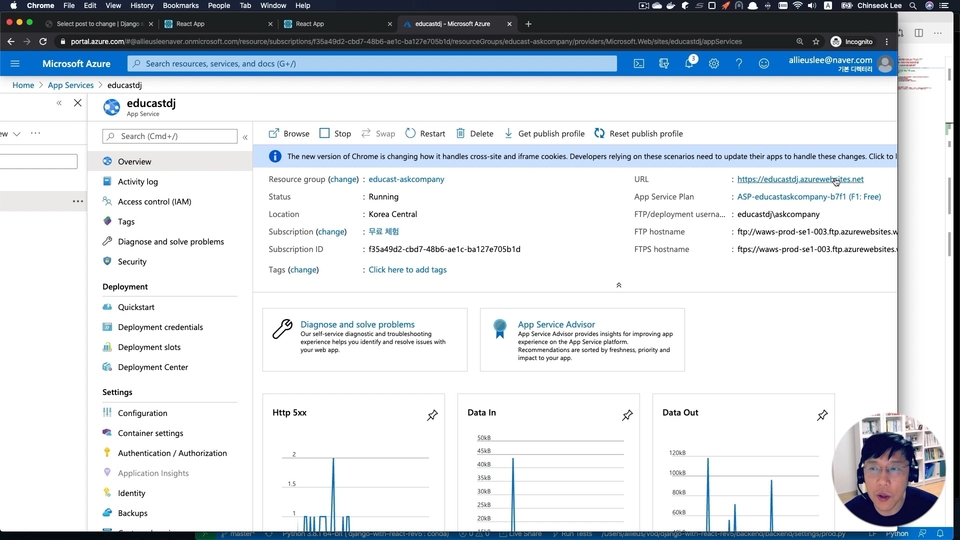The height and width of the screenshot is (540, 960).
Task: Open a new Chrome tab
Action: click(528, 24)
